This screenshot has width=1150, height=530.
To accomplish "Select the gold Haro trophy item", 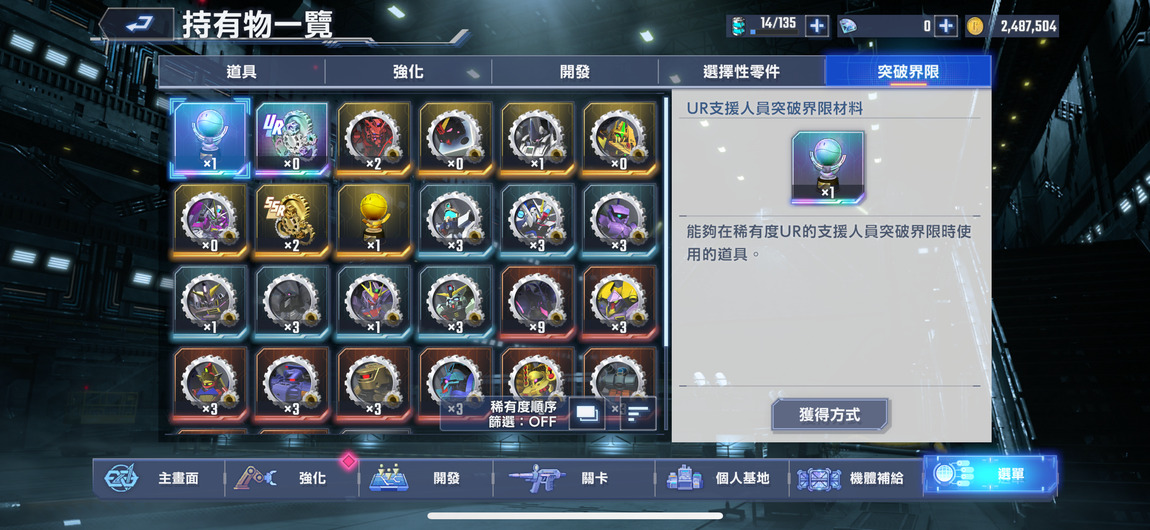I will point(374,221).
